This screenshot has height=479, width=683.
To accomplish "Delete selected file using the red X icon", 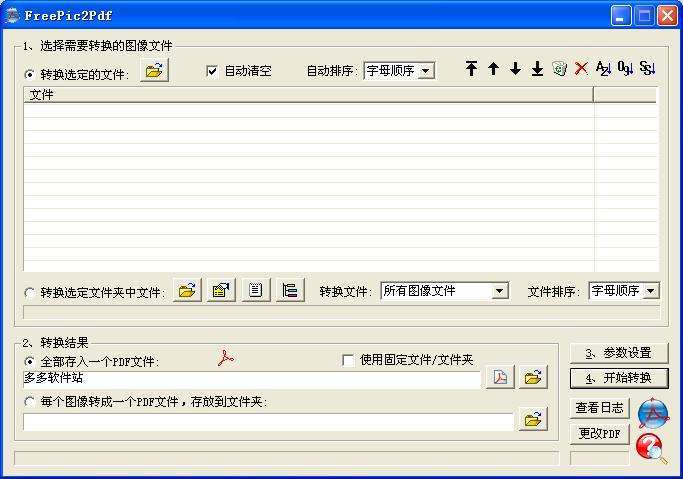I will [x=581, y=68].
